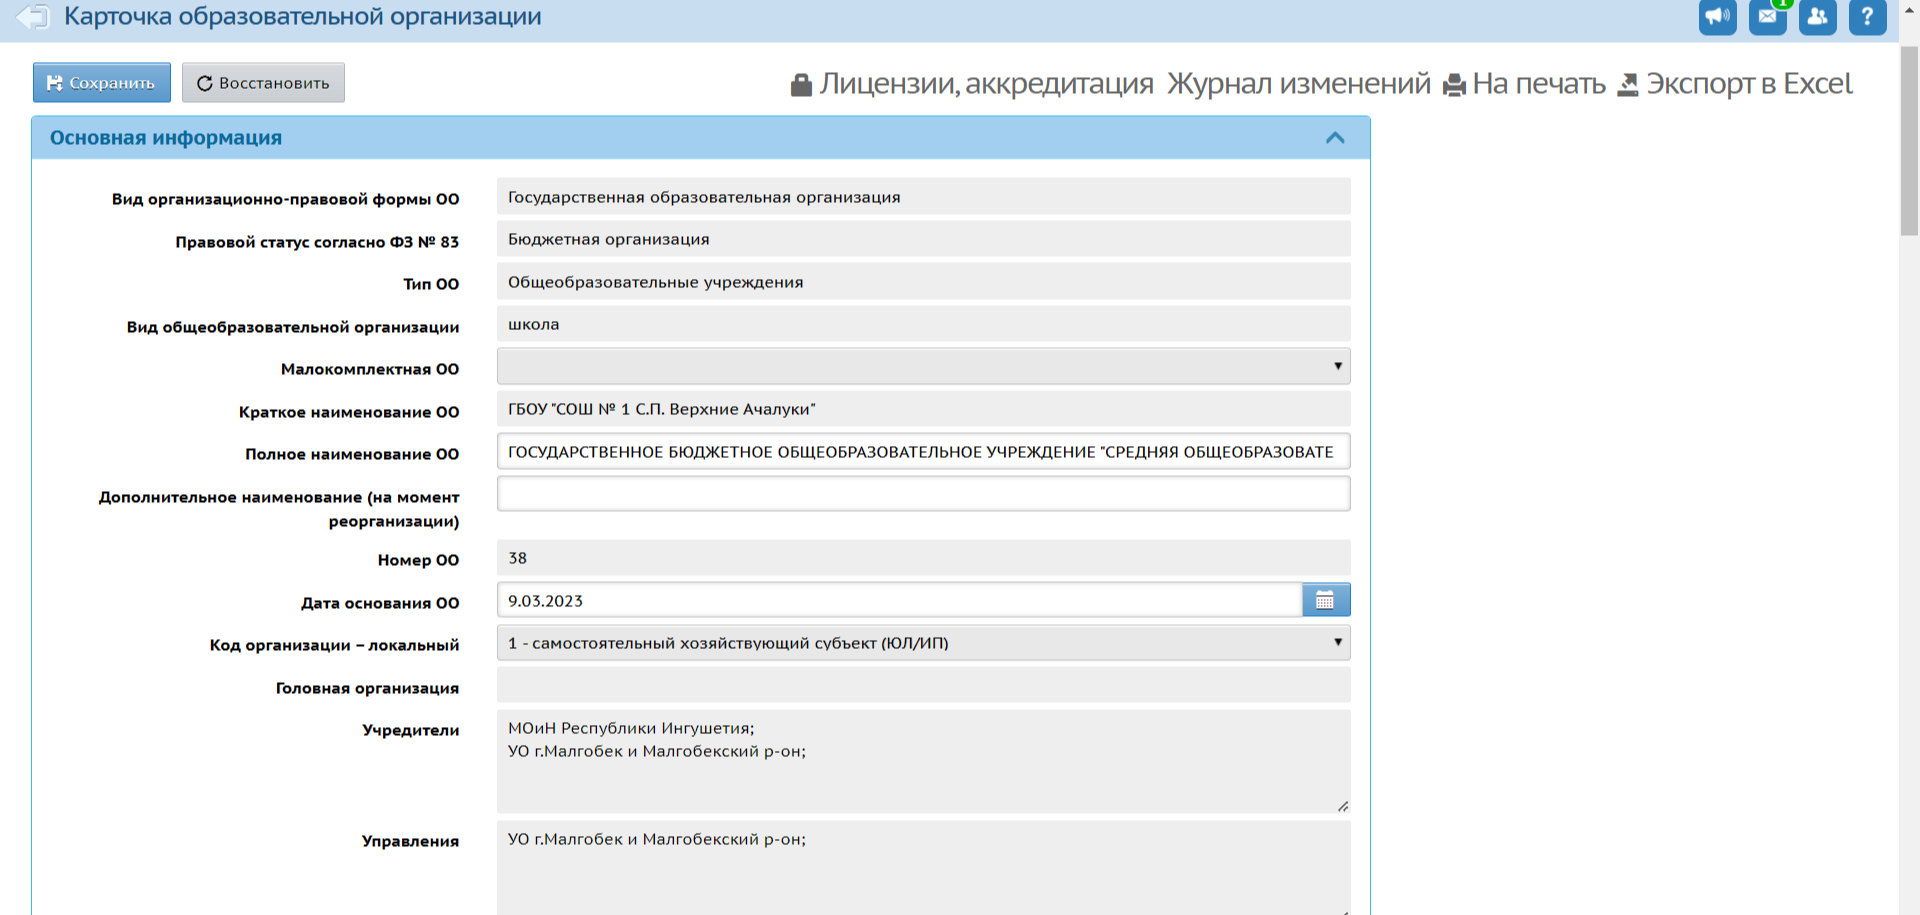Viewport: 1920px width, 915px height.
Task: Open the help question mark icon
Action: click(x=1867, y=16)
